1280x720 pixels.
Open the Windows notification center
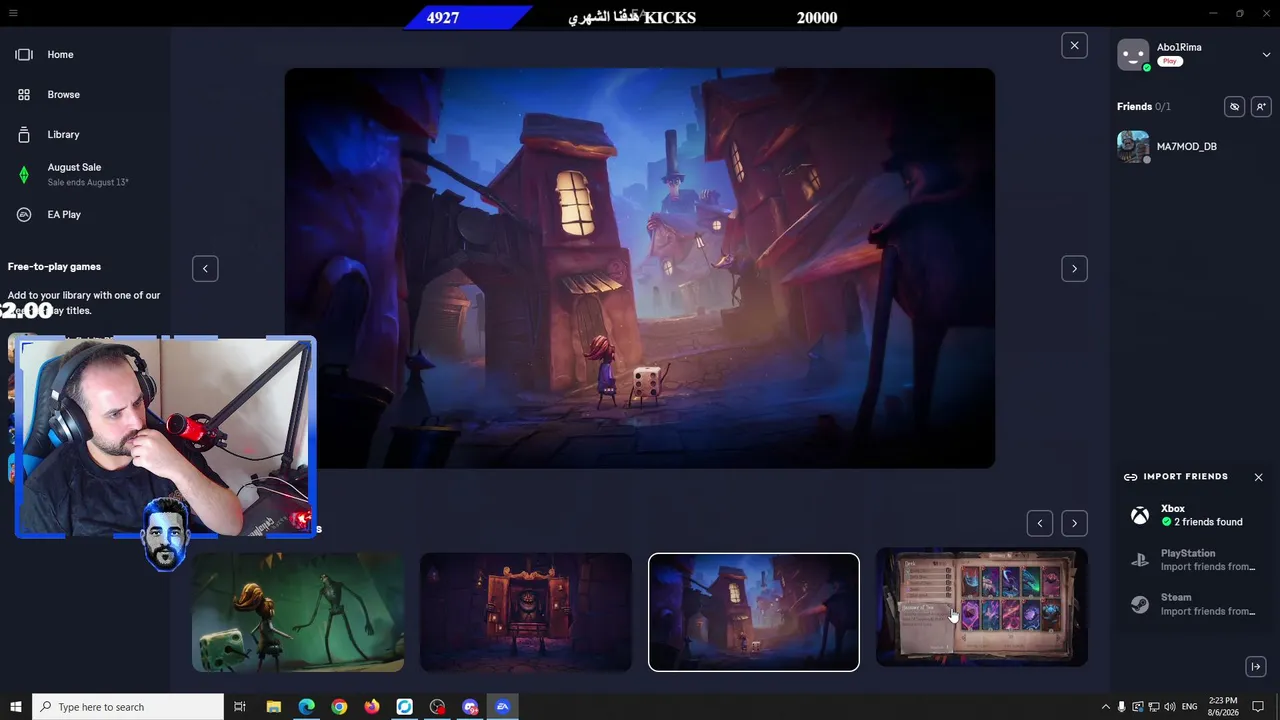[1258, 707]
